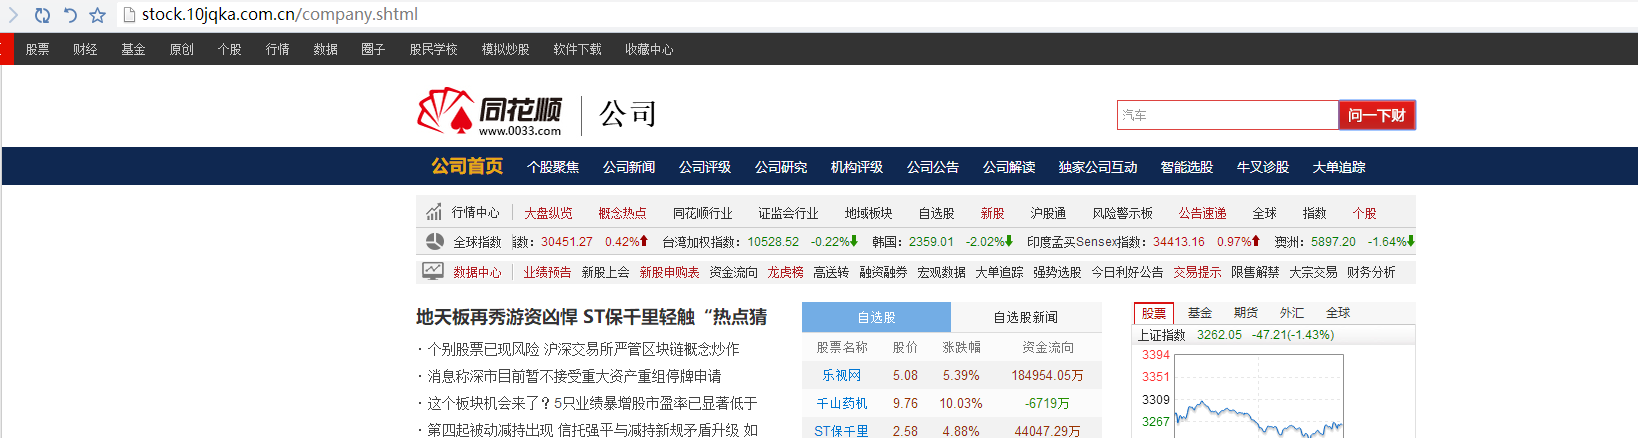Open 公司评级 navigation item
The width and height of the screenshot is (1638, 438).
(705, 167)
